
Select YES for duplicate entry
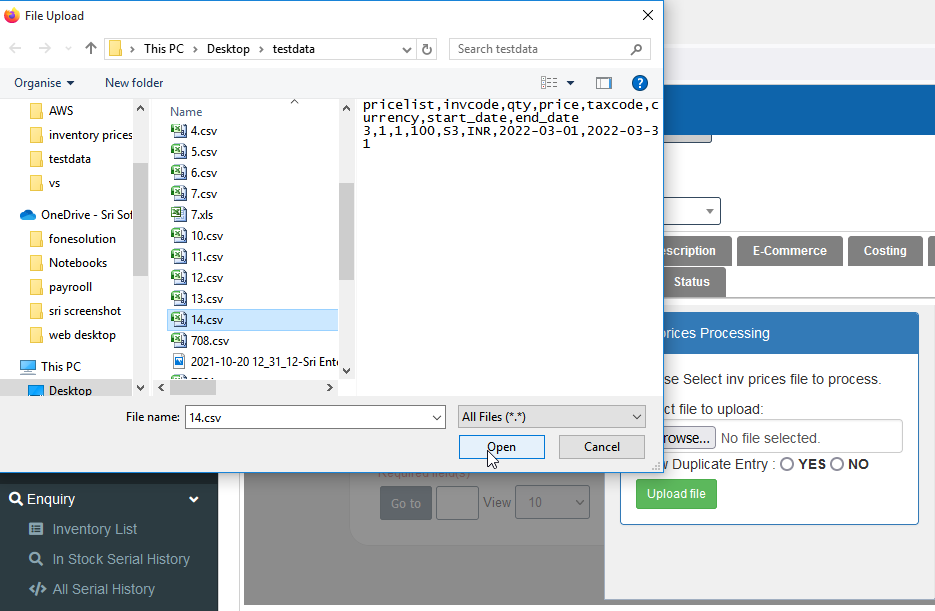(788, 464)
